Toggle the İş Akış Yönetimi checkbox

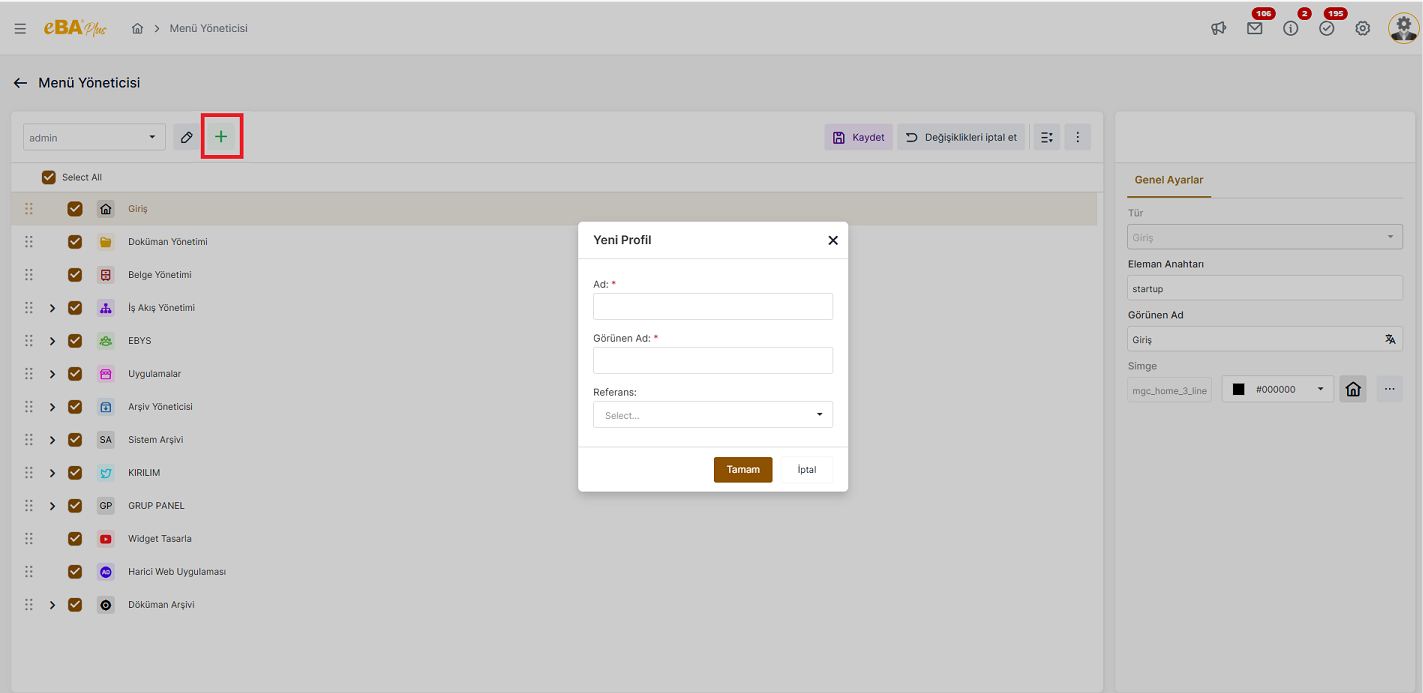pos(75,308)
